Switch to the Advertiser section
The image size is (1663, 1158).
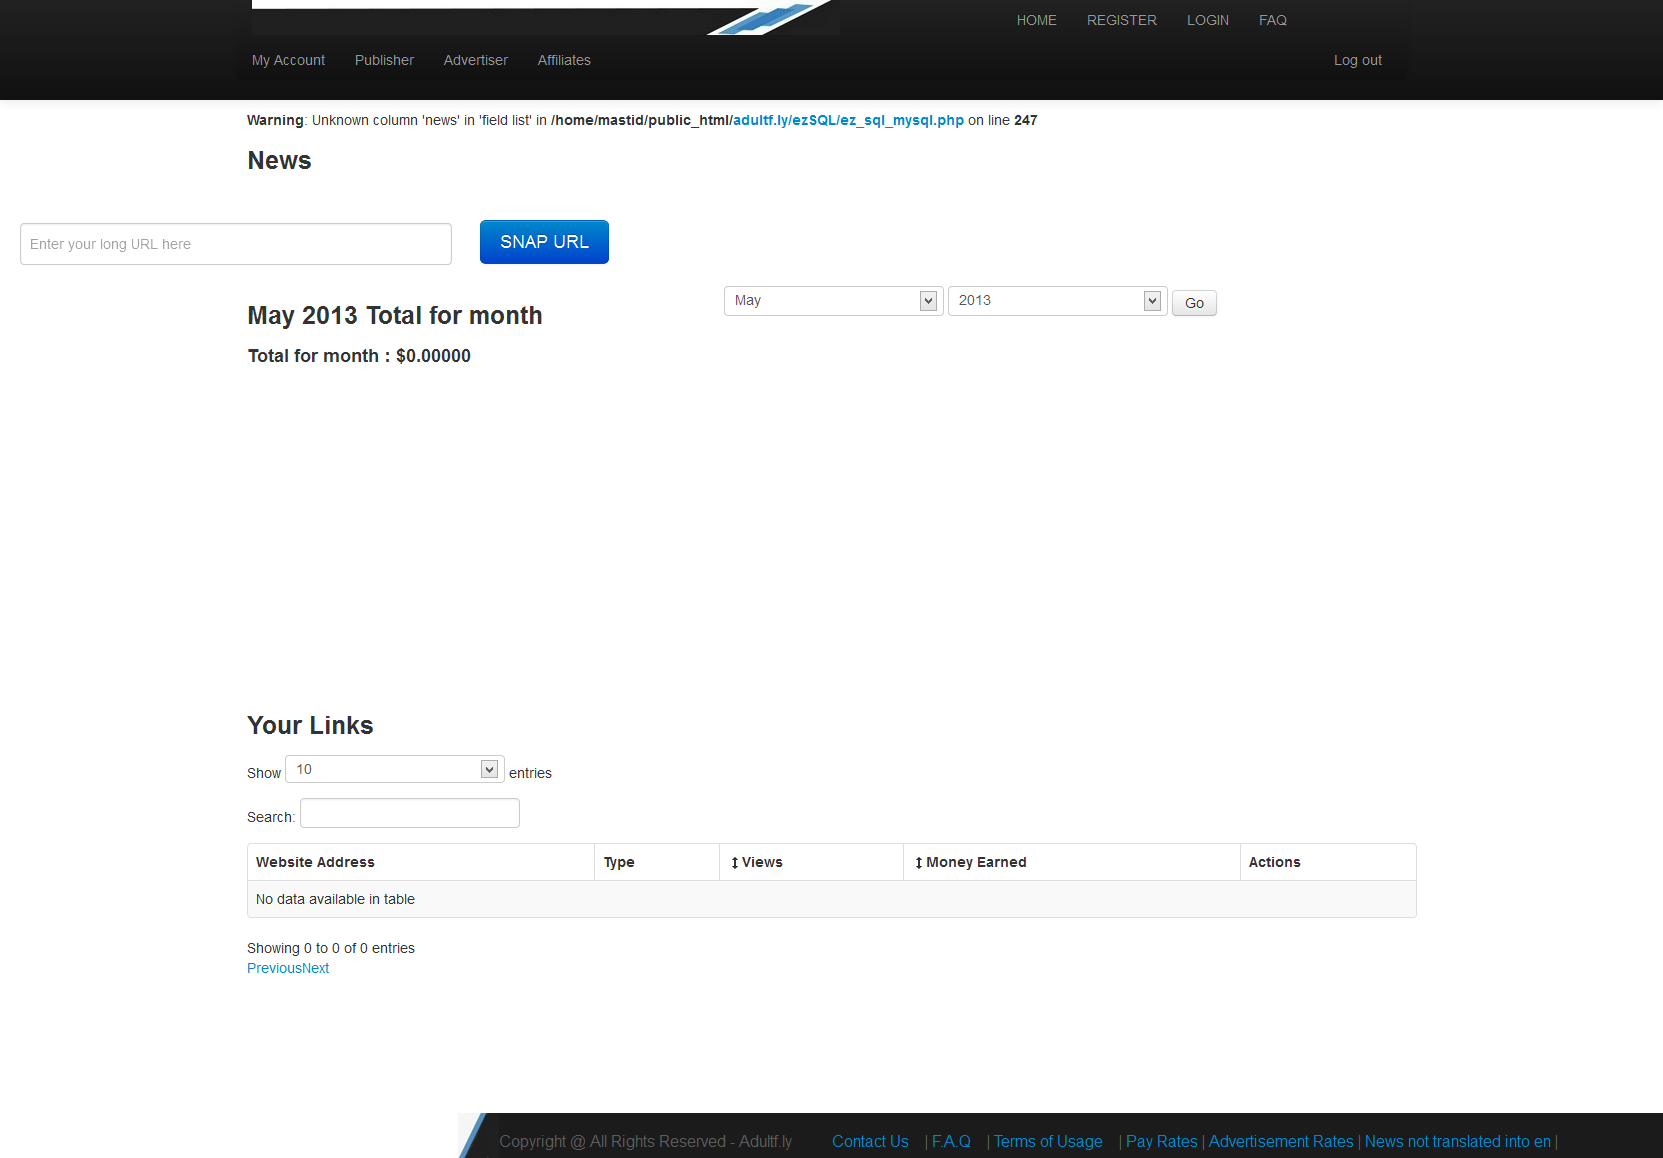click(475, 60)
